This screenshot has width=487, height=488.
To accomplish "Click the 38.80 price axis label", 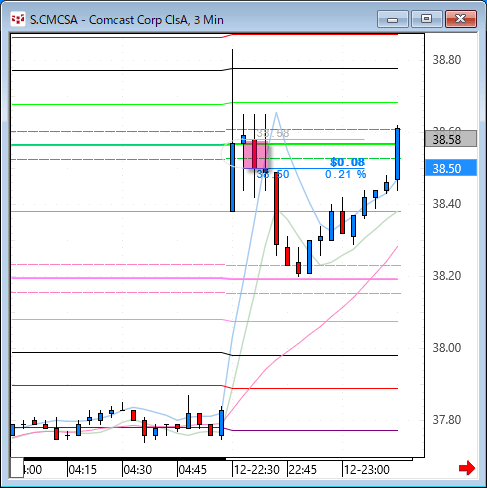I will 447,60.
